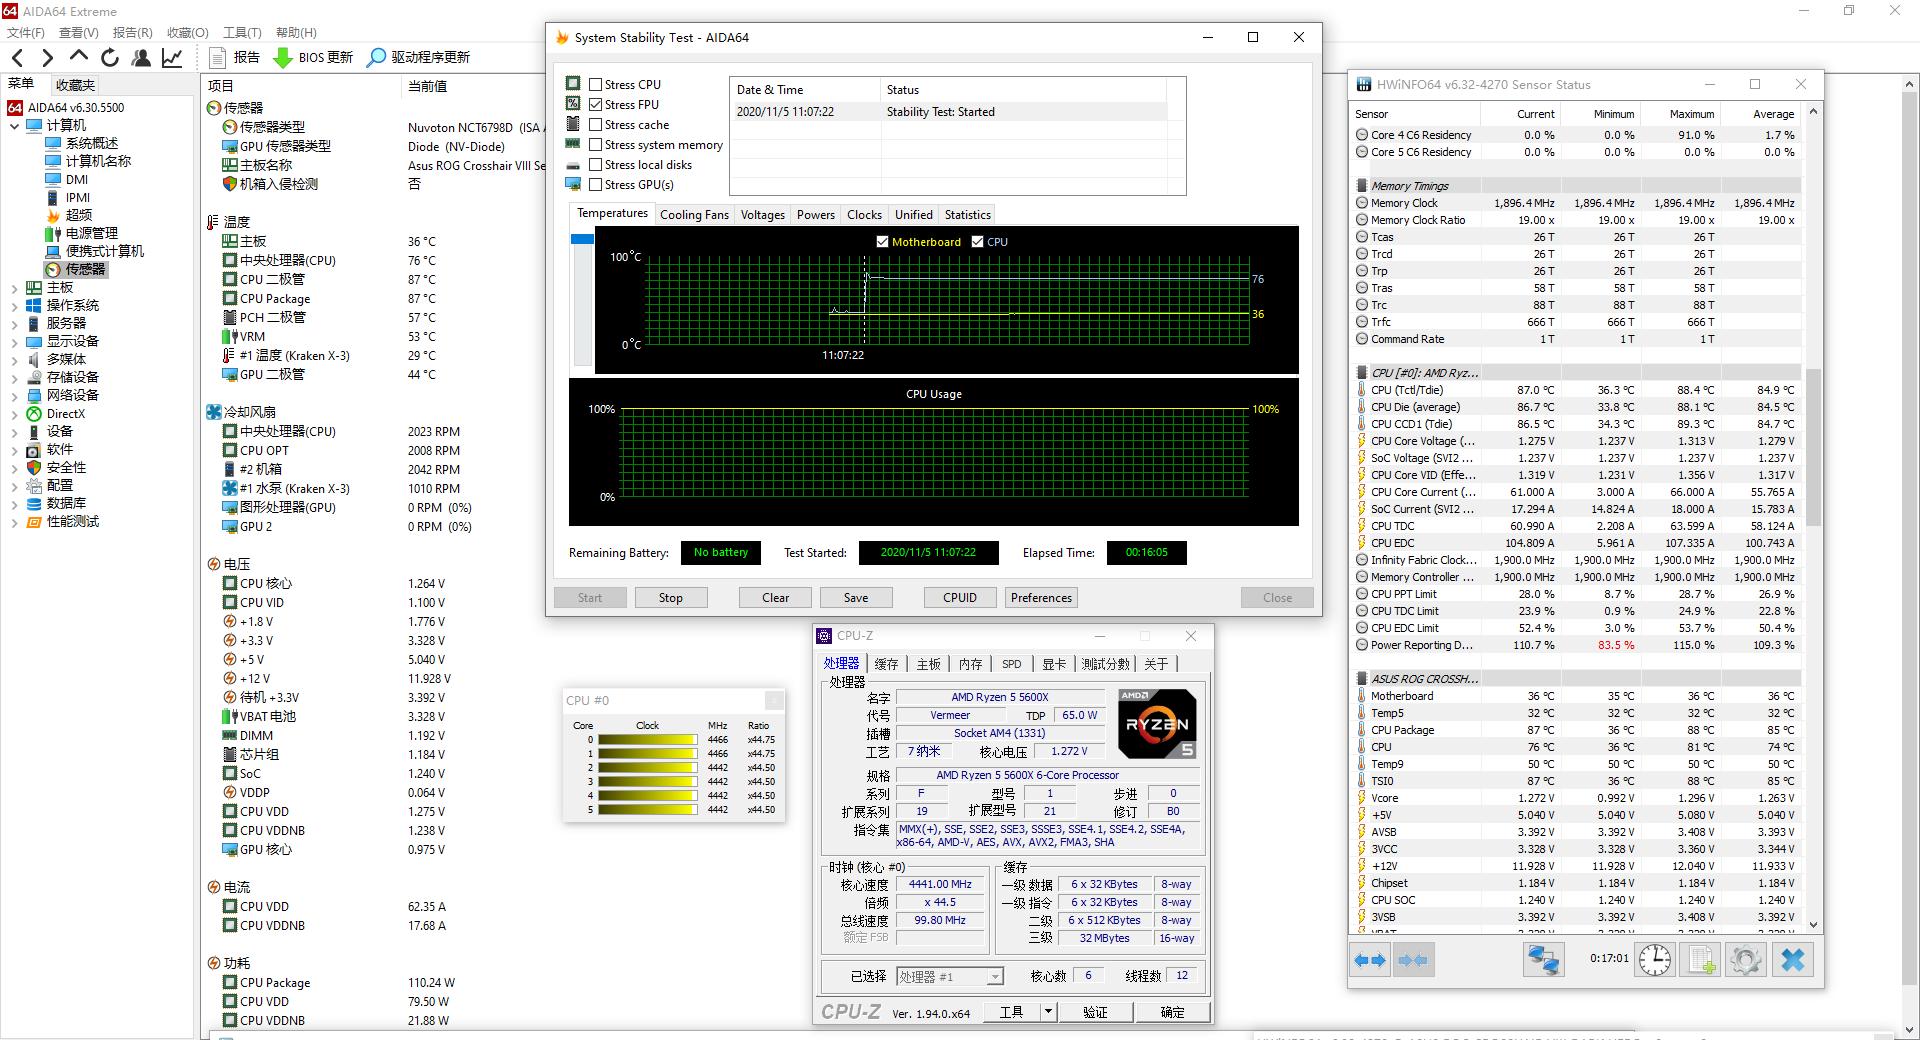The image size is (1920, 1040).
Task: Open HWiNFO sensor settings with the gear icon
Action: click(x=1746, y=959)
